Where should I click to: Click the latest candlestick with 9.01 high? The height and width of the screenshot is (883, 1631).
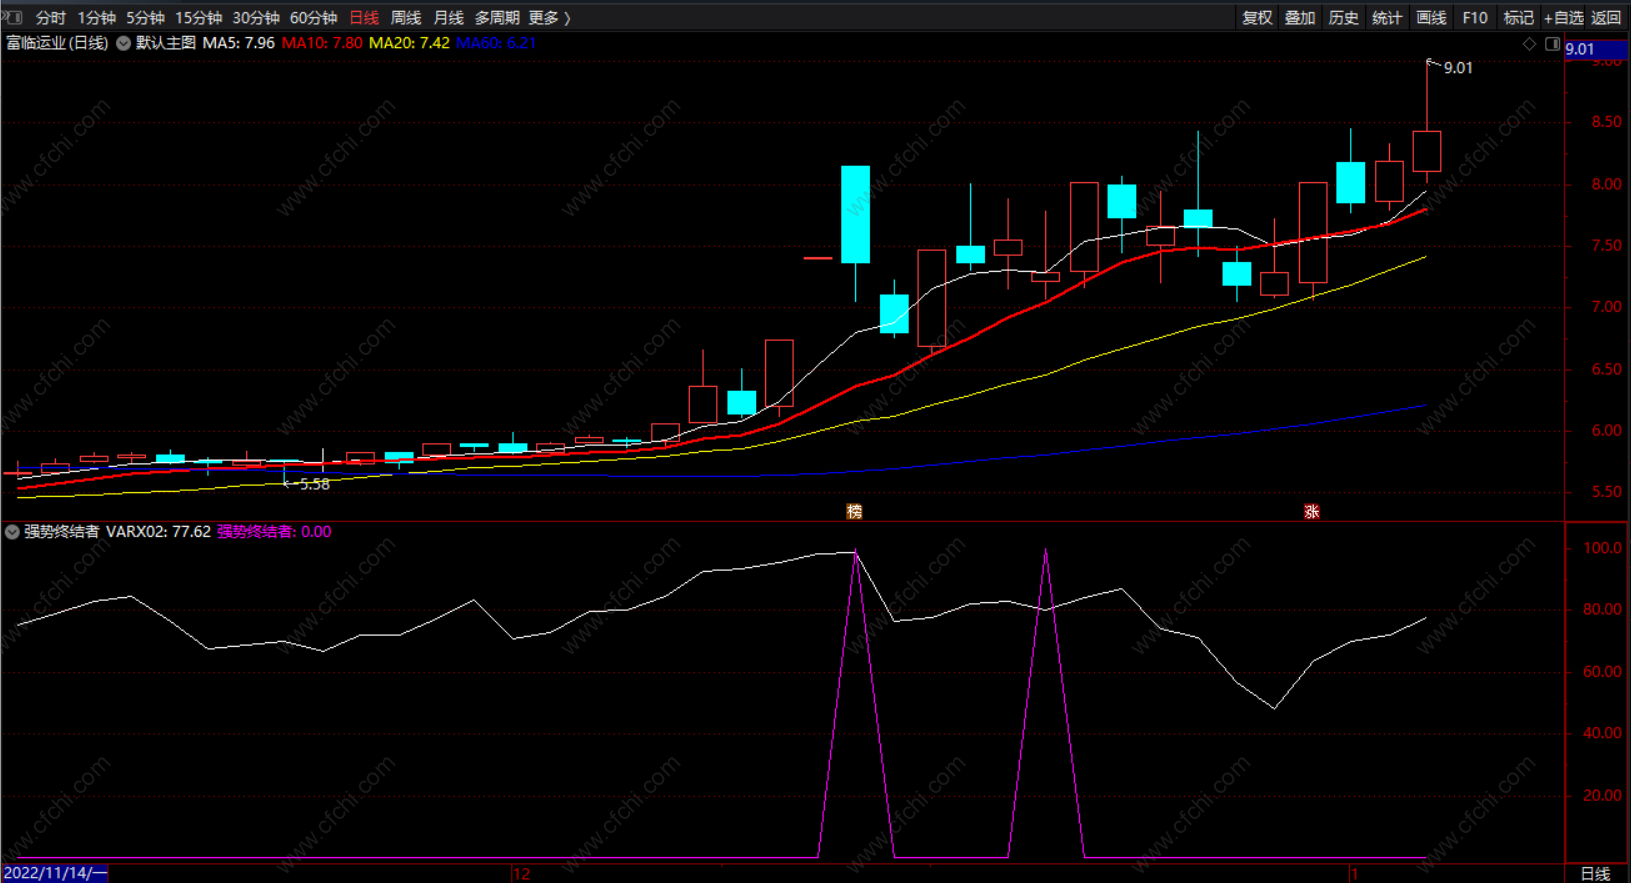(x=1427, y=150)
